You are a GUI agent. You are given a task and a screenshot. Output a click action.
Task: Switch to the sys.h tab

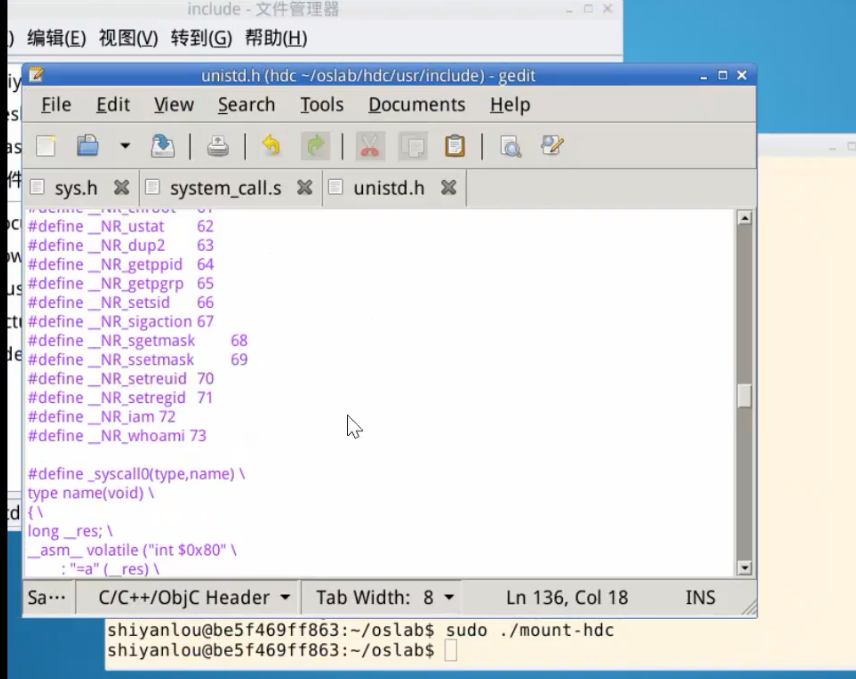(x=75, y=188)
